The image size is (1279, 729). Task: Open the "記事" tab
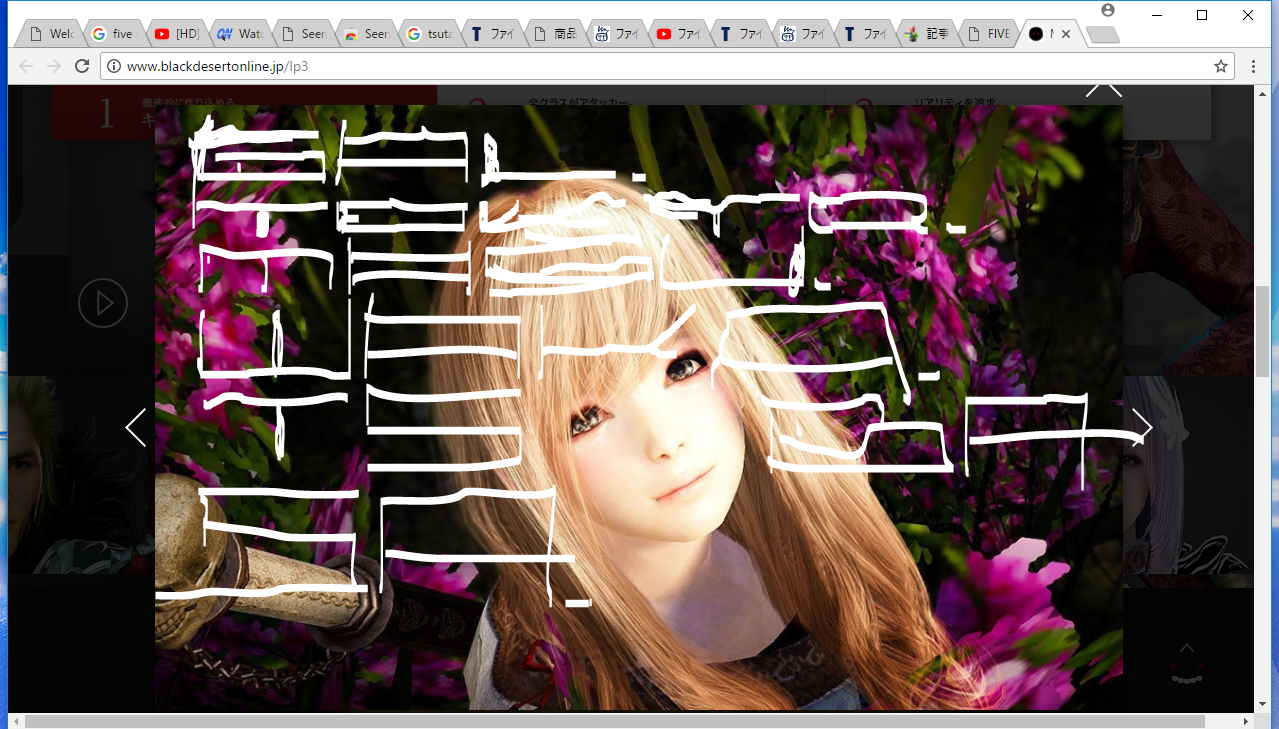pos(927,34)
